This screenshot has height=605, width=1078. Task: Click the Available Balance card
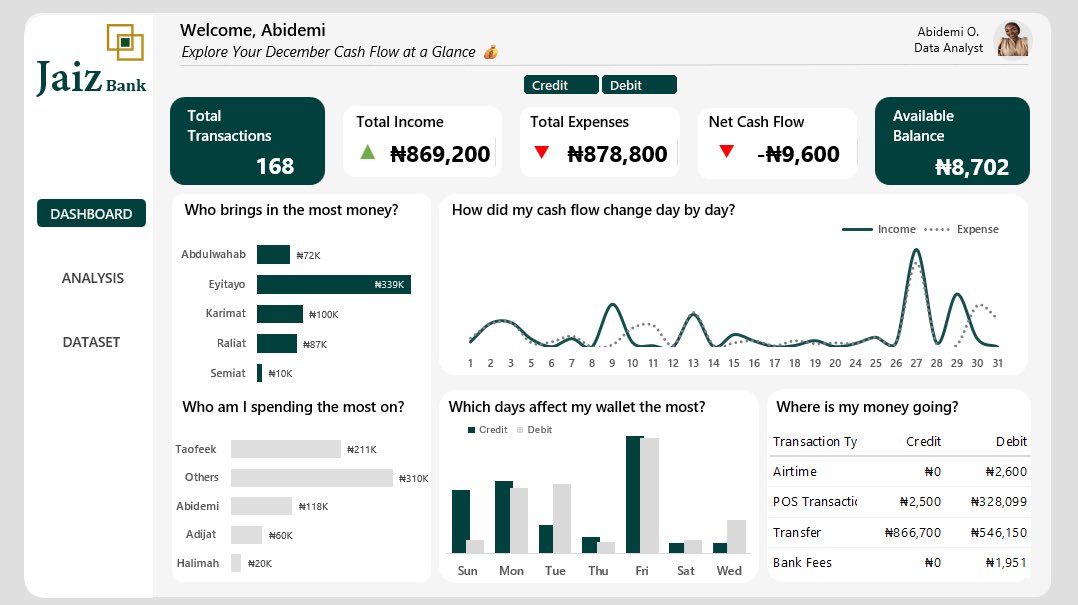click(x=952, y=141)
